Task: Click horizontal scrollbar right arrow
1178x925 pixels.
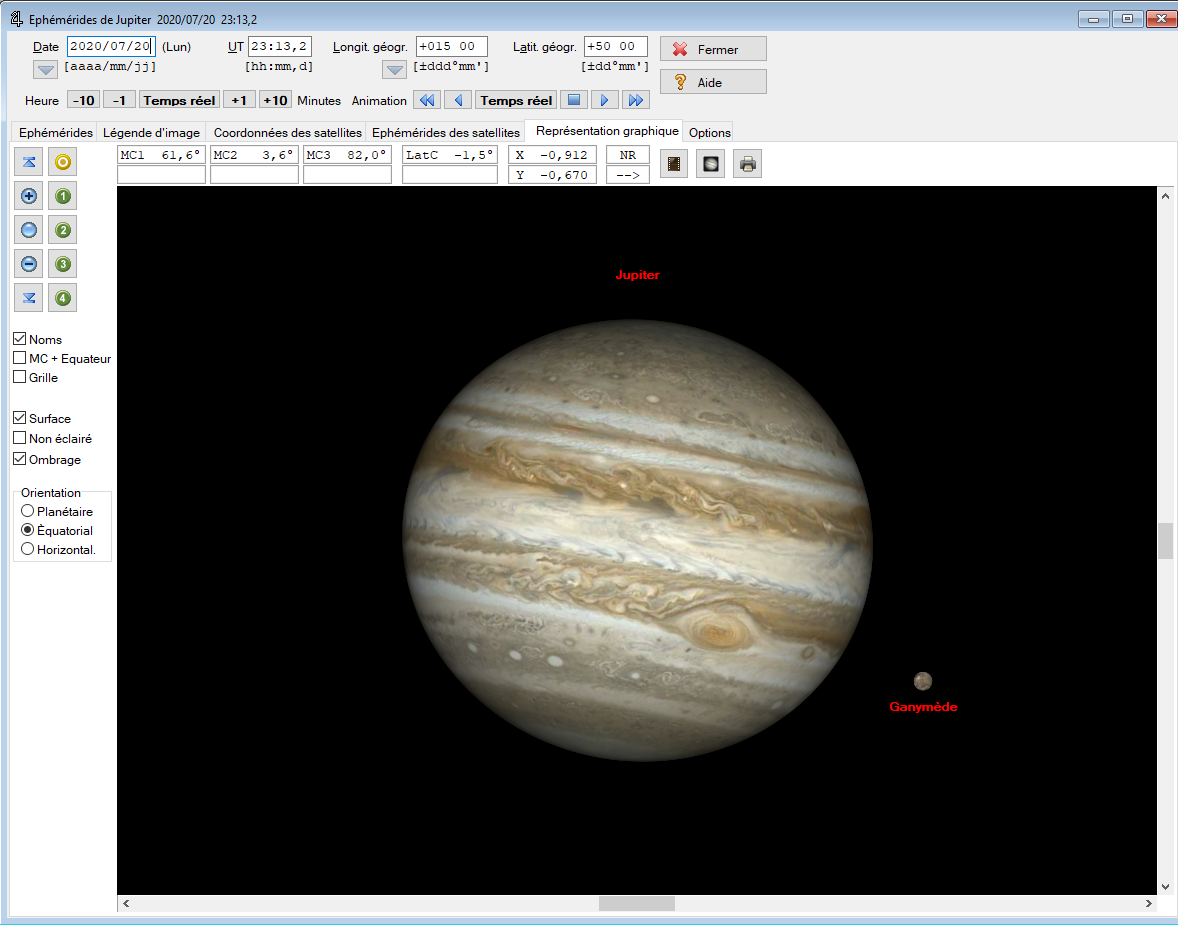Action: (x=1149, y=903)
